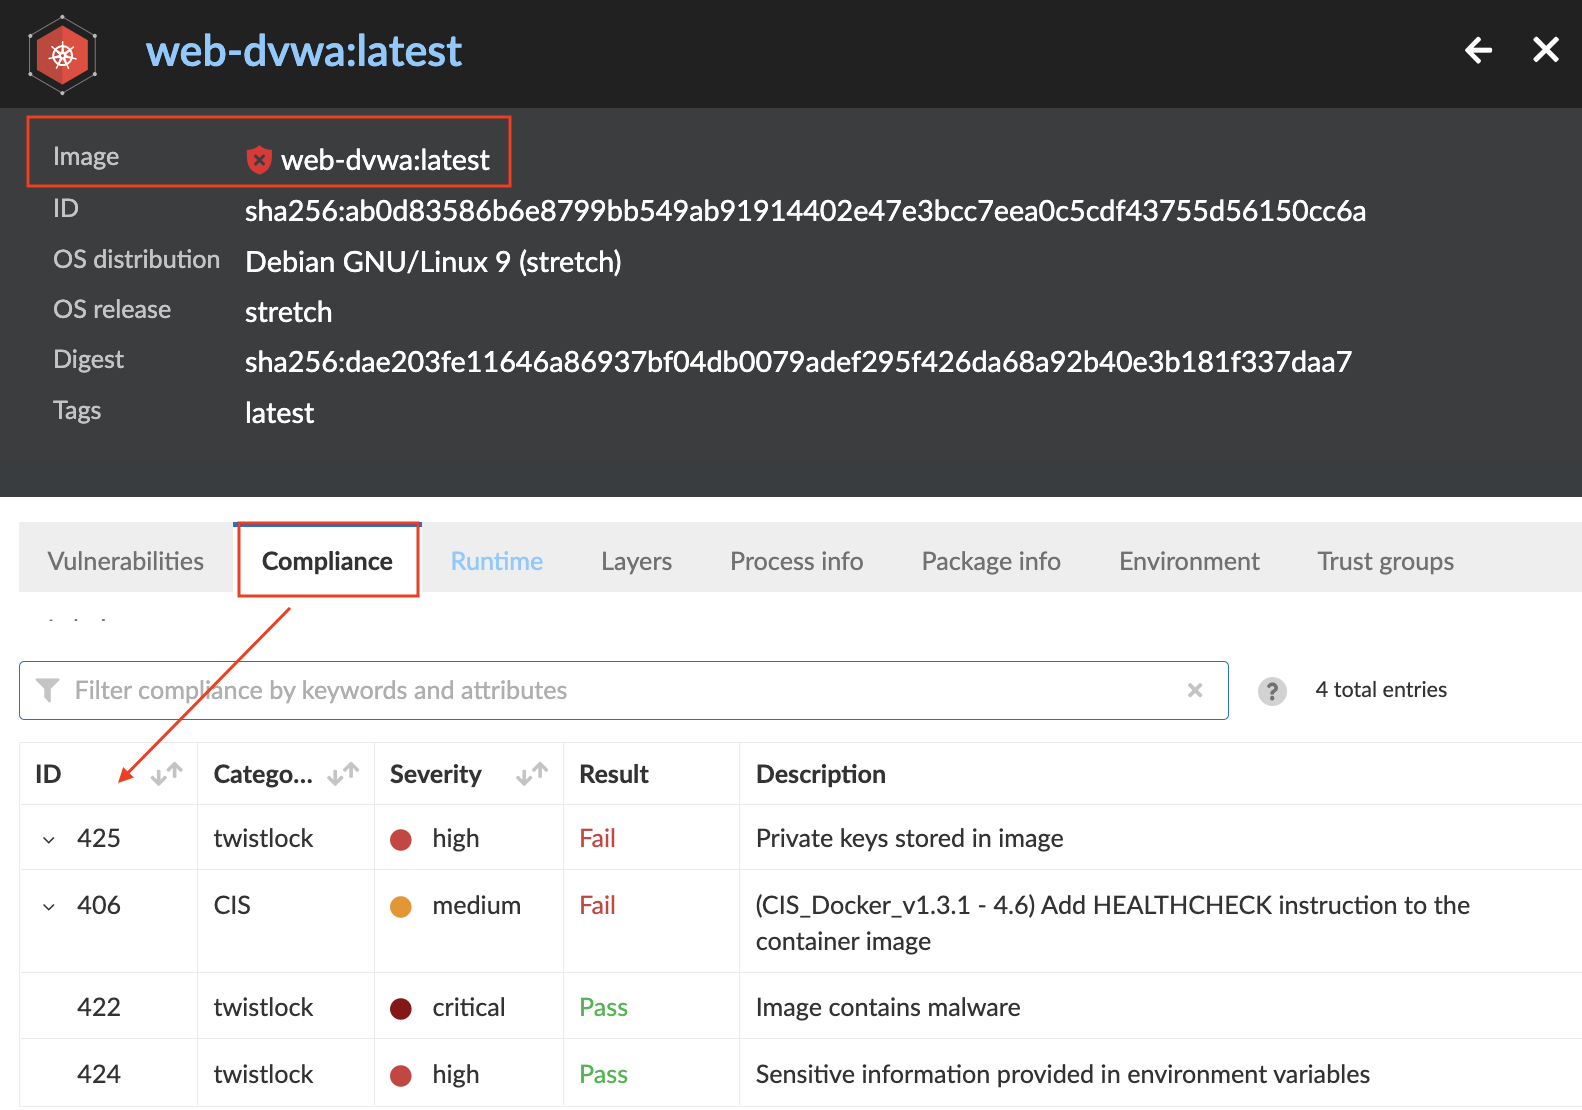The width and height of the screenshot is (1582, 1110).
Task: Click the red shield icon beside image name
Action: tap(259, 159)
